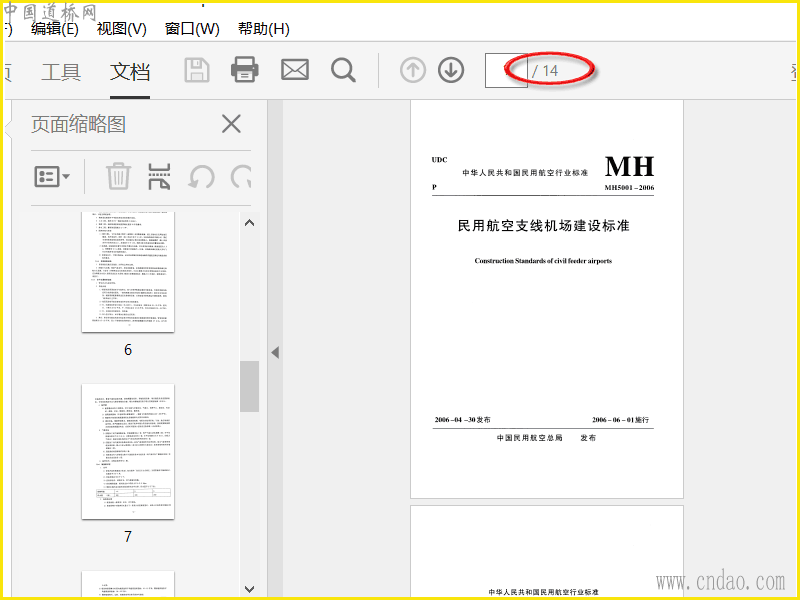Click thumbnail scrollbar up arrow
Screen dimensions: 800x600
249,223
